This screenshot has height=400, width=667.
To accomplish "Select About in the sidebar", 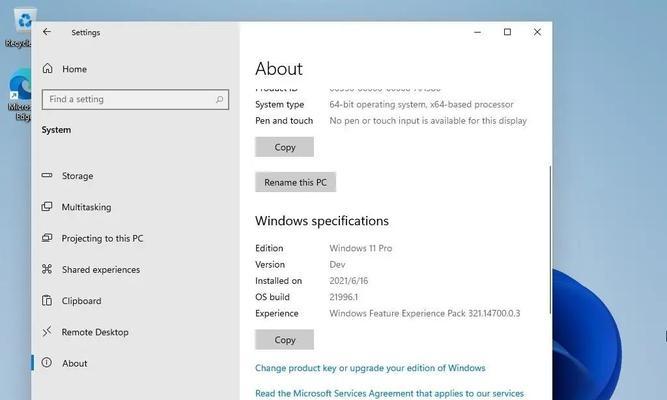I will click(74, 363).
